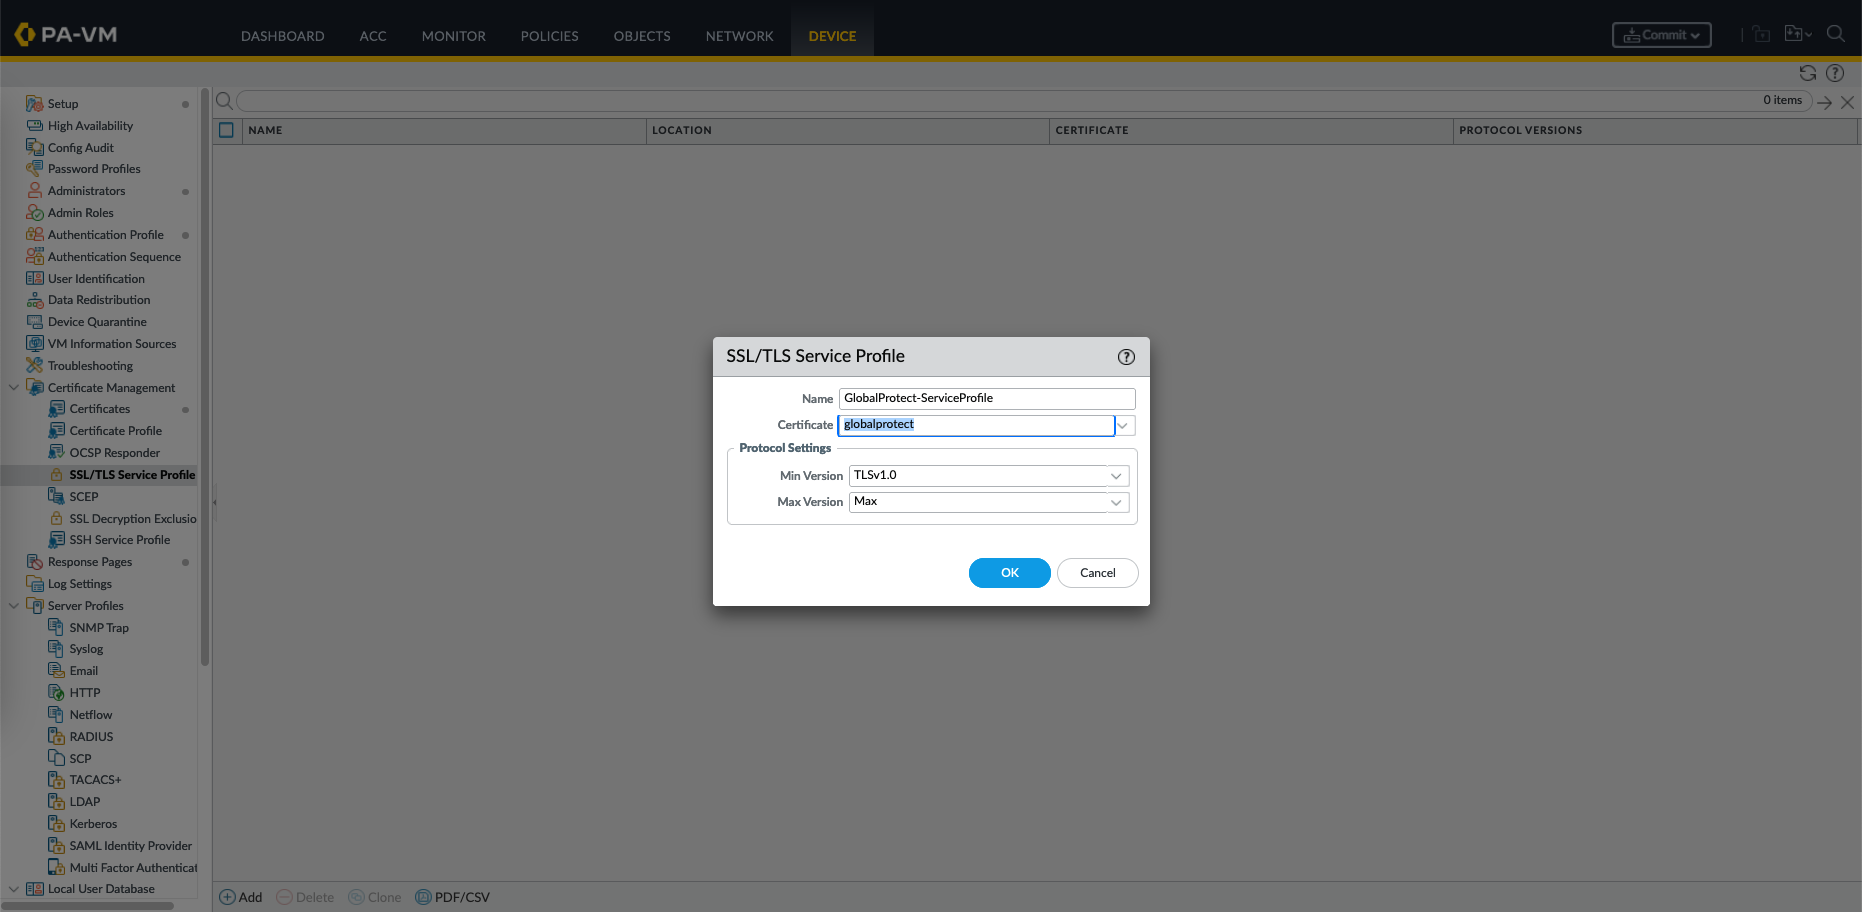Toggle the select-all checkbox in table header
The image size is (1862, 912).
click(x=226, y=130)
